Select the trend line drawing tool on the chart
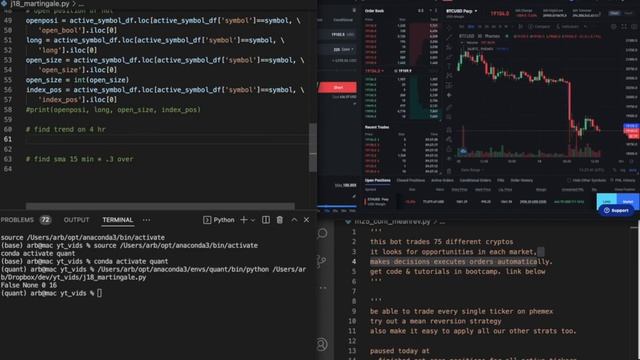Viewport: 640px width, 360px height. (x=449, y=38)
